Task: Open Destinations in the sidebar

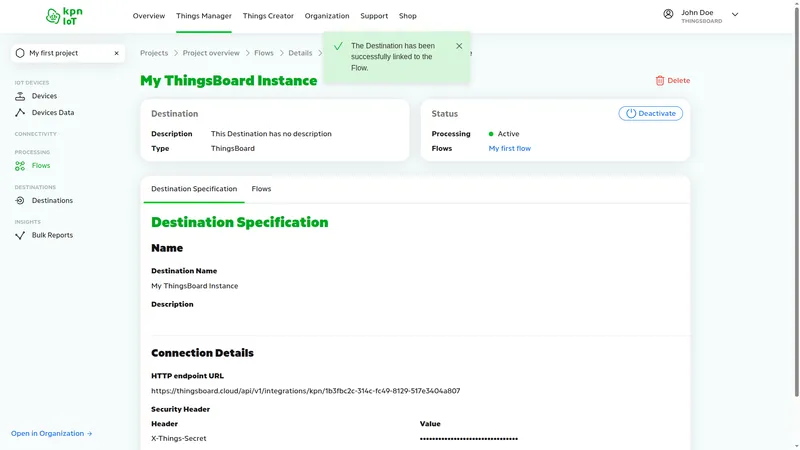Action: (52, 201)
